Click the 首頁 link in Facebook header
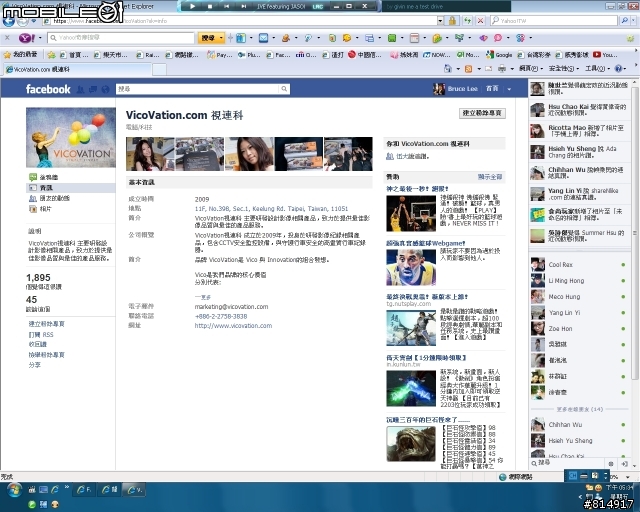Screen dimensions: 640x512 pos(492,89)
